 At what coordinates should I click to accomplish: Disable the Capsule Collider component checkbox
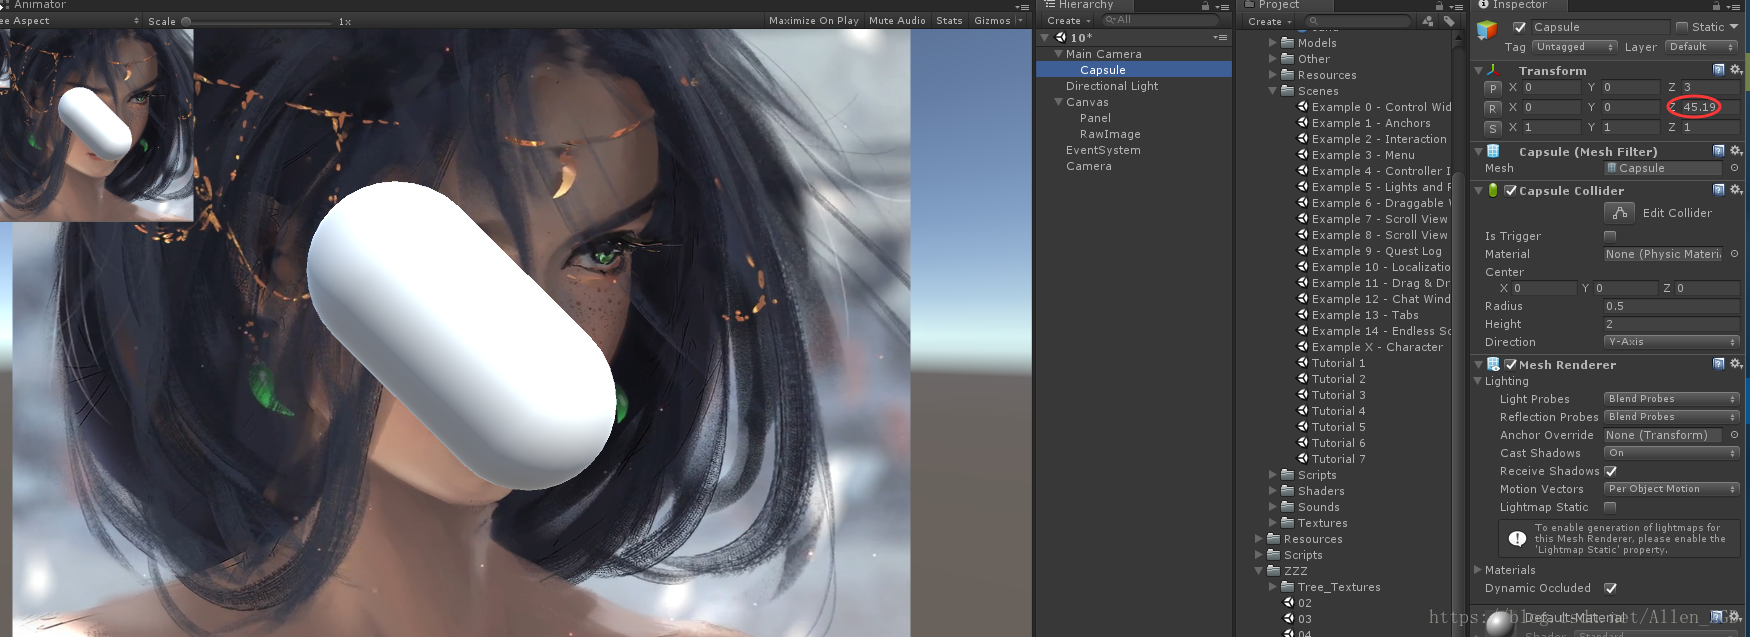coord(1511,190)
